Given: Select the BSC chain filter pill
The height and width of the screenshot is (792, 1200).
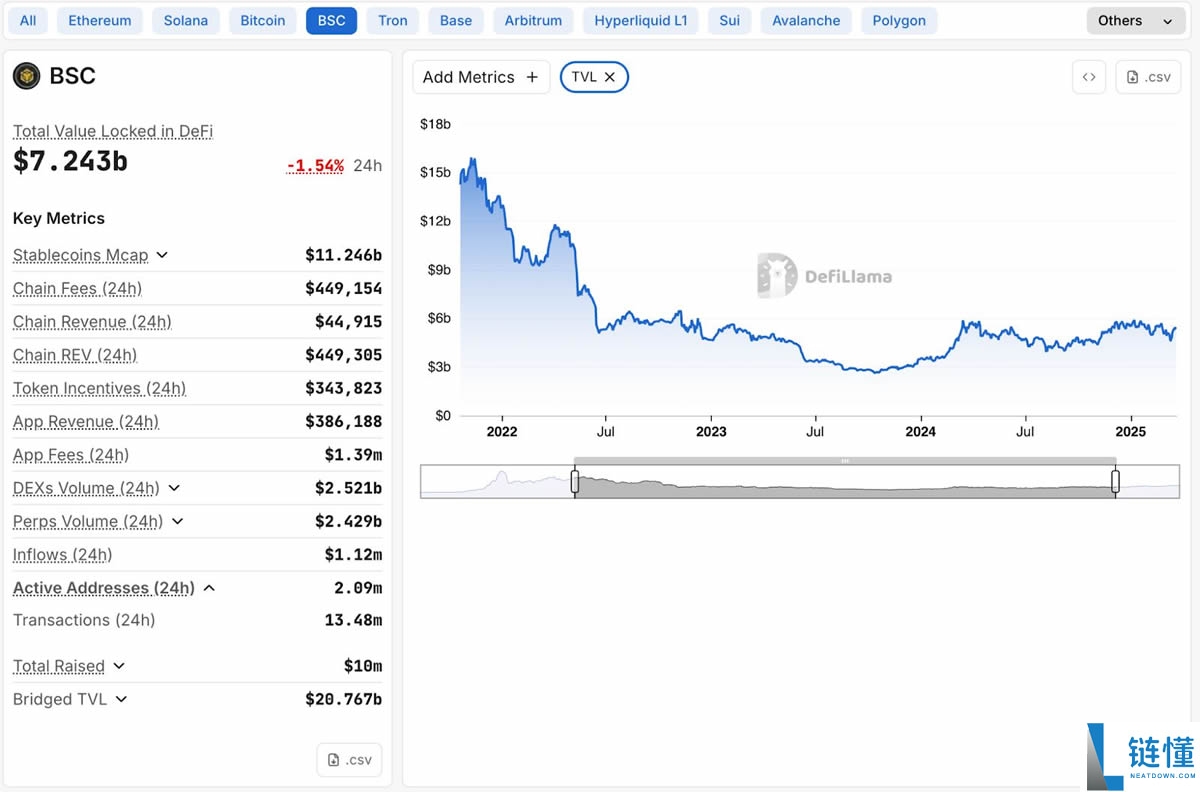Looking at the screenshot, I should point(331,19).
